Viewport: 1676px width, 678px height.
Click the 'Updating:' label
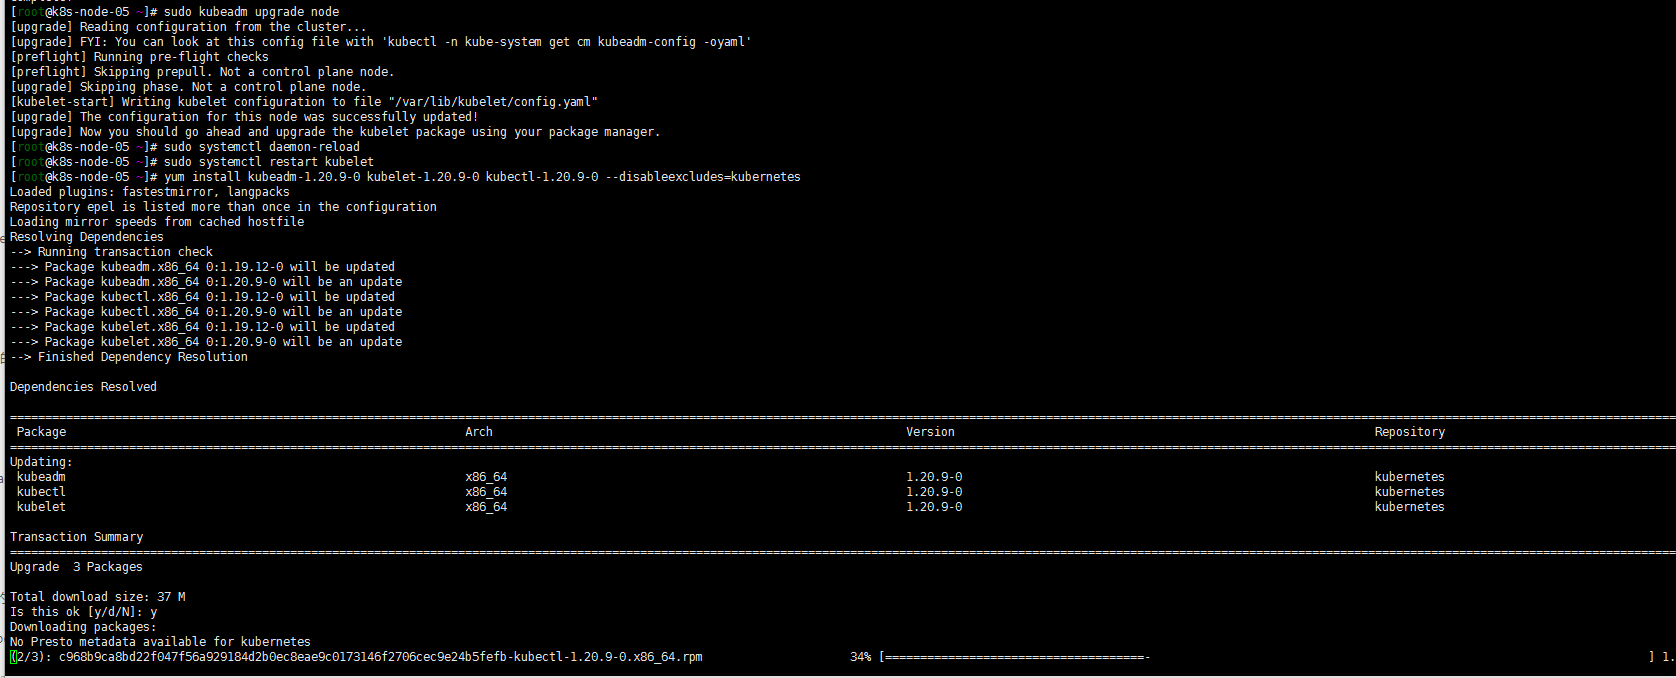(x=41, y=462)
